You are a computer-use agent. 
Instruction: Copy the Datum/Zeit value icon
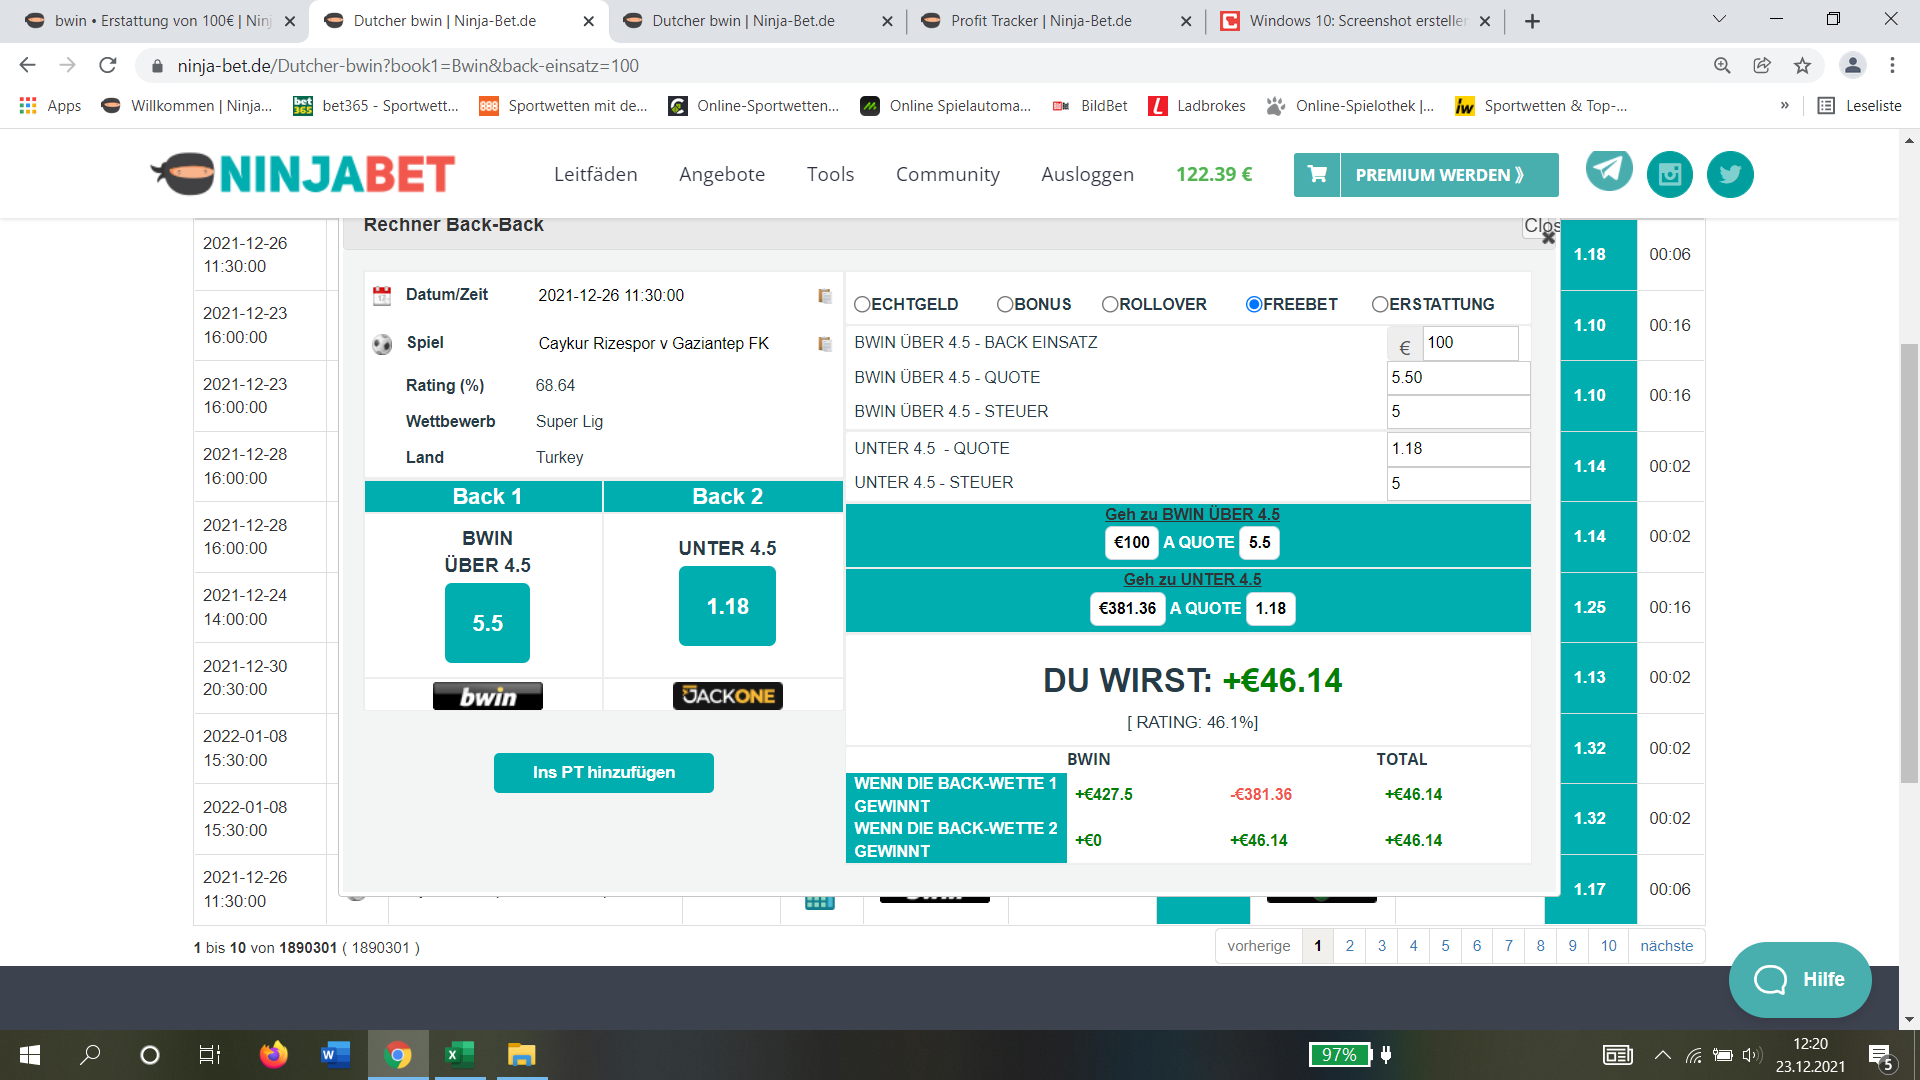[825, 296]
